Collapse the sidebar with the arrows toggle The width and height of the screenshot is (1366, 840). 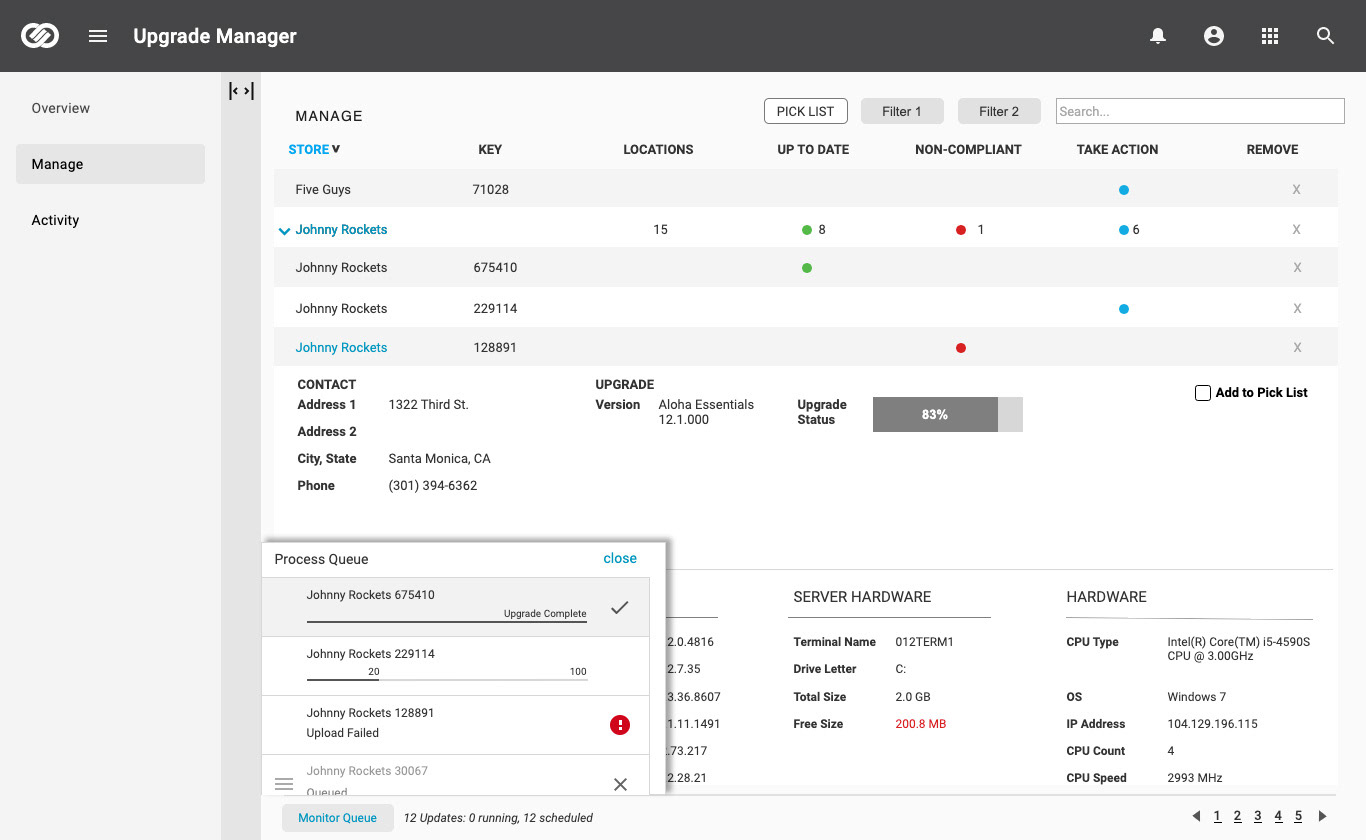tap(241, 91)
